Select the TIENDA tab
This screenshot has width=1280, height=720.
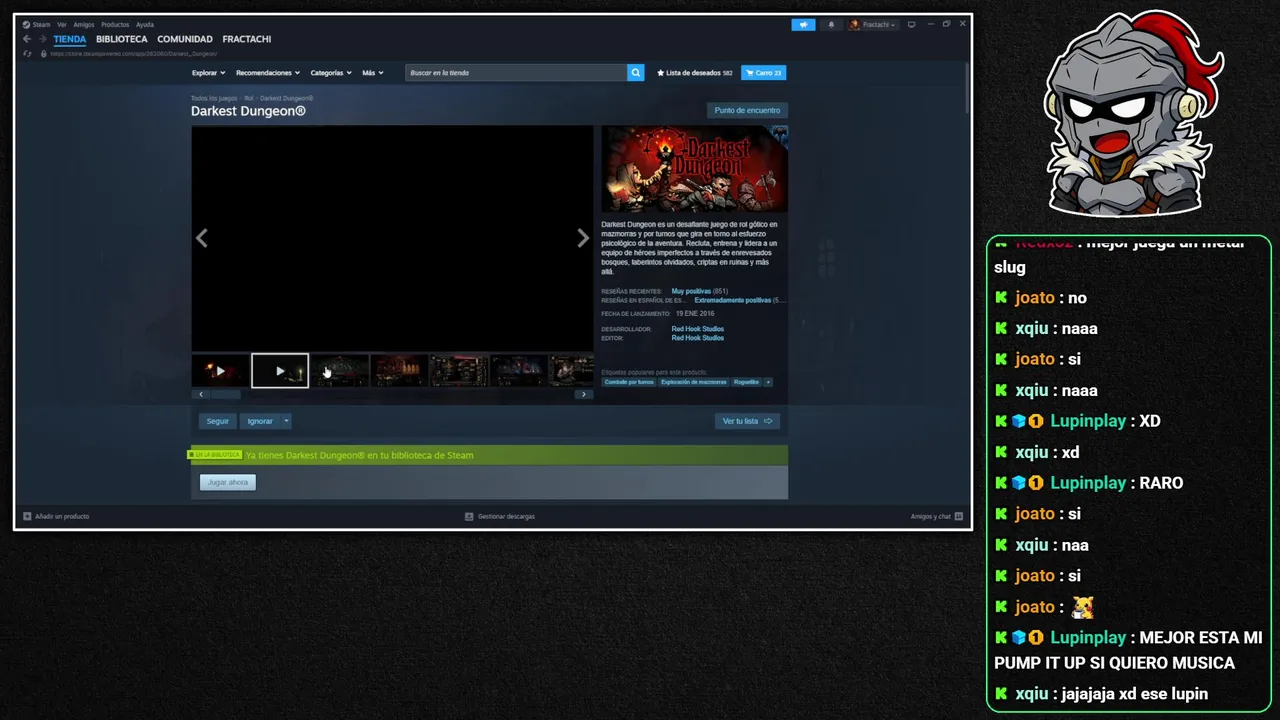70,39
